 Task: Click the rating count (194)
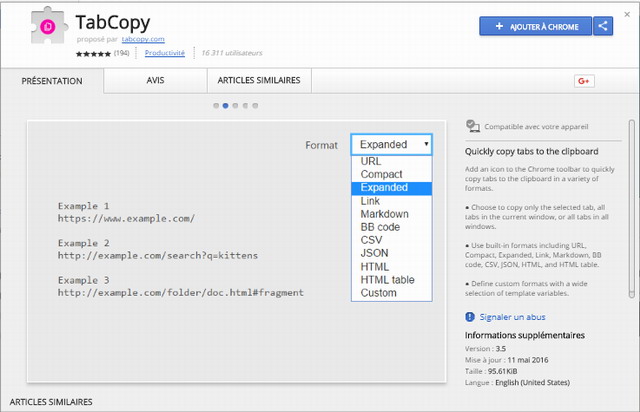click(121, 53)
